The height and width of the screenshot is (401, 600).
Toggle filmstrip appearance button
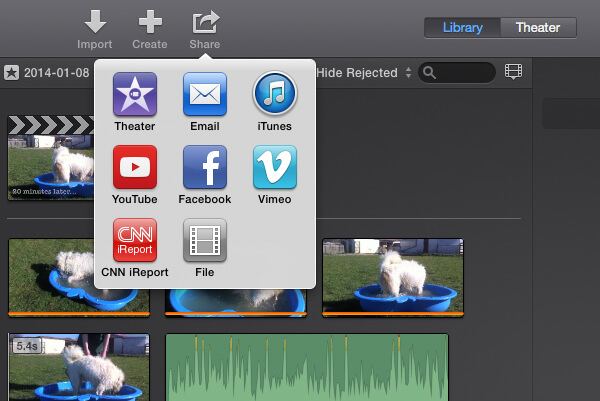pyautogui.click(x=513, y=72)
